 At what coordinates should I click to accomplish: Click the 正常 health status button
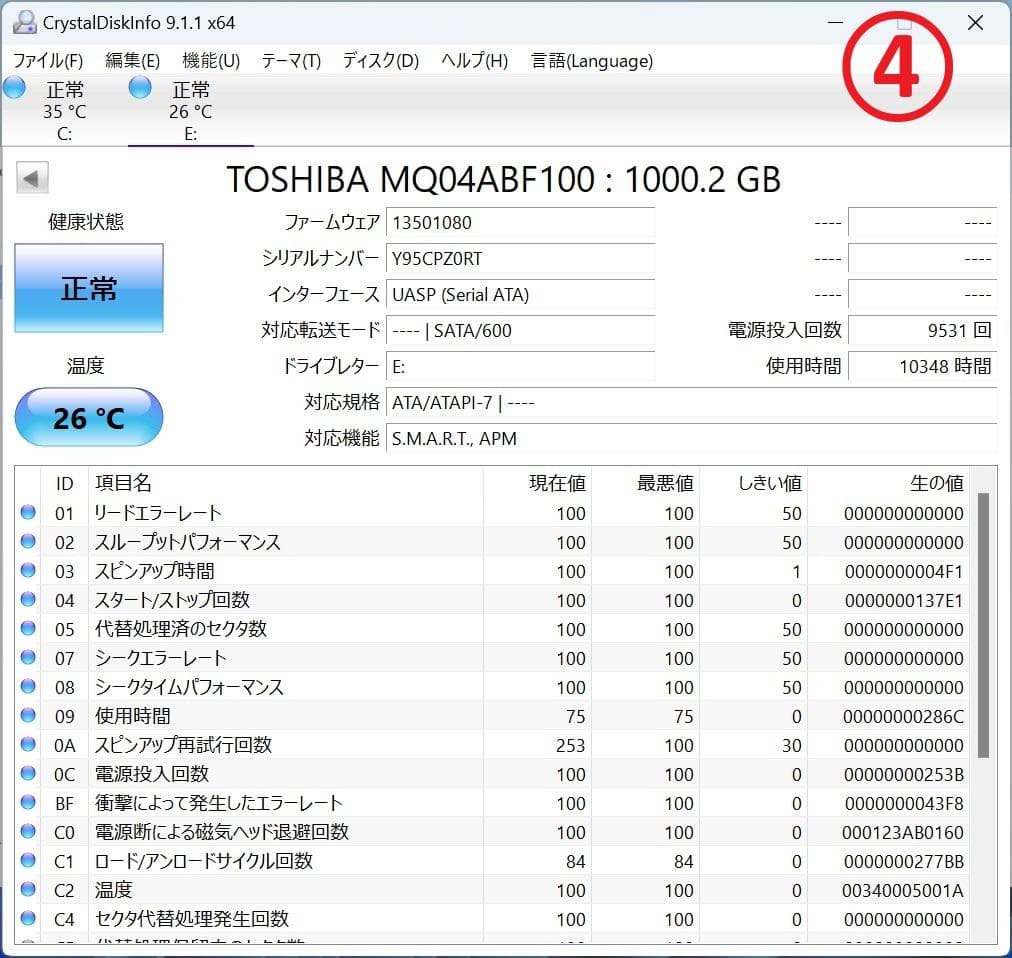pyautogui.click(x=88, y=289)
